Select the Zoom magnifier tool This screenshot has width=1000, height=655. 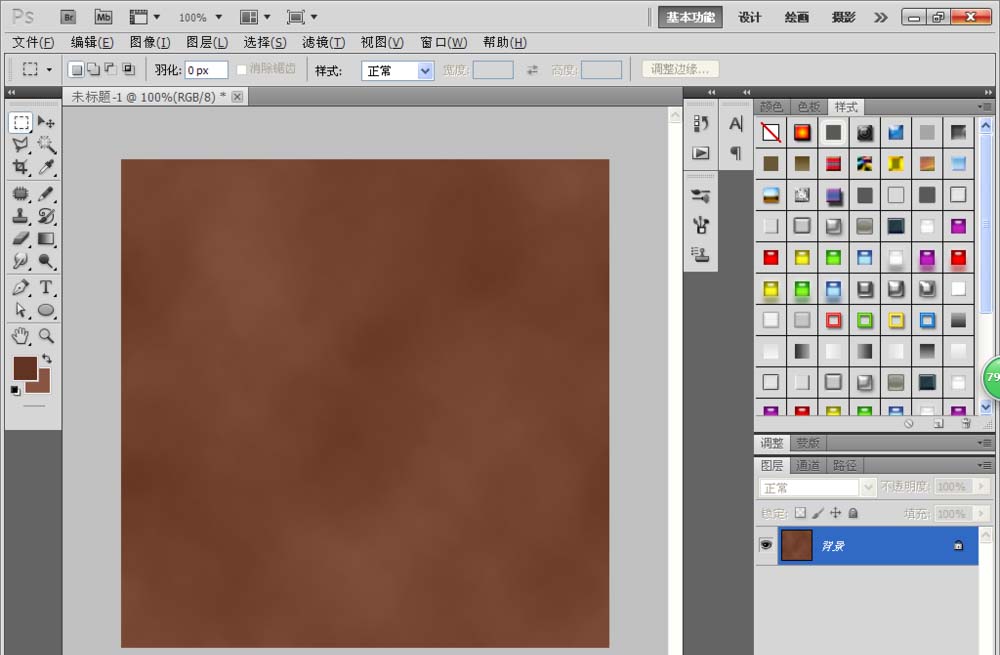[x=46, y=335]
